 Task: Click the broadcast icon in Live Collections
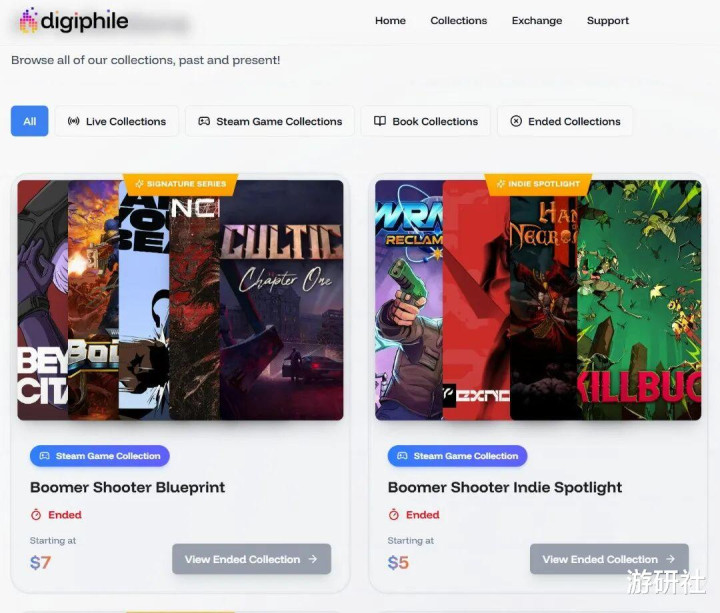click(73, 121)
